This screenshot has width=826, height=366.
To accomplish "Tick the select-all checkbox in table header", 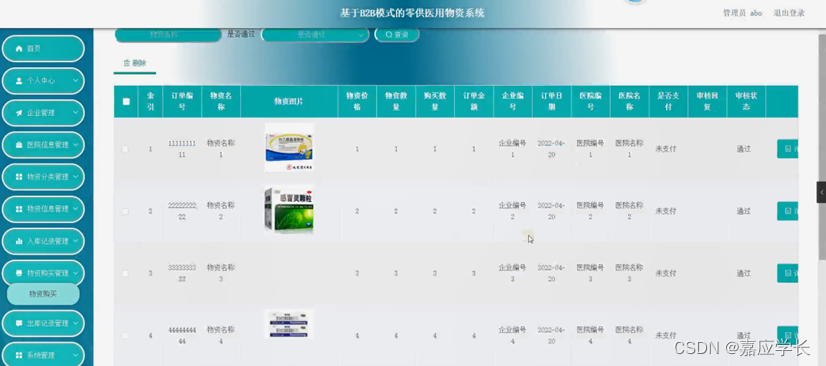I will [x=126, y=102].
